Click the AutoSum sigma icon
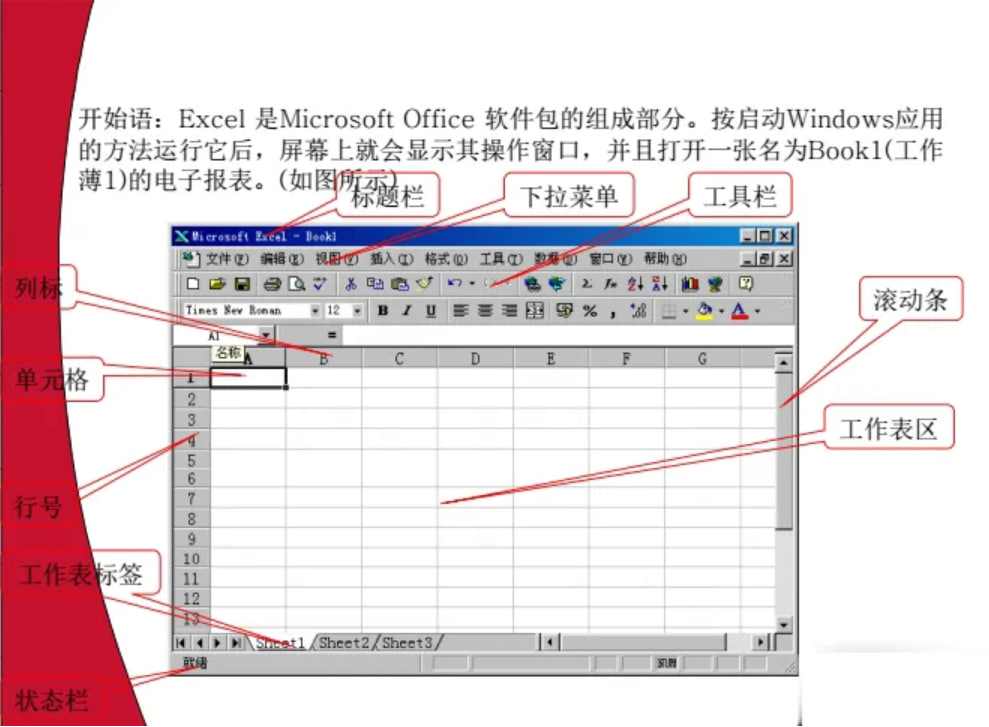The width and height of the screenshot is (989, 727). click(588, 285)
